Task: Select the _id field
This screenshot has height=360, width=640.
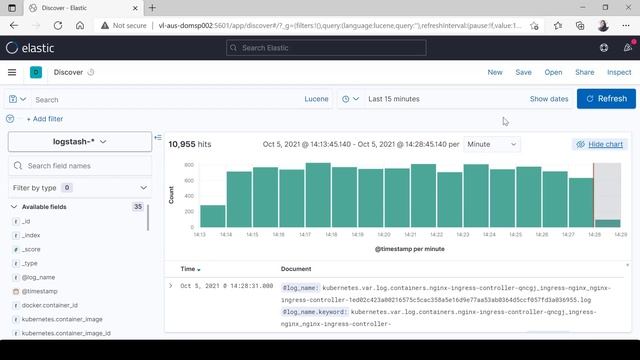Action: 26,221
